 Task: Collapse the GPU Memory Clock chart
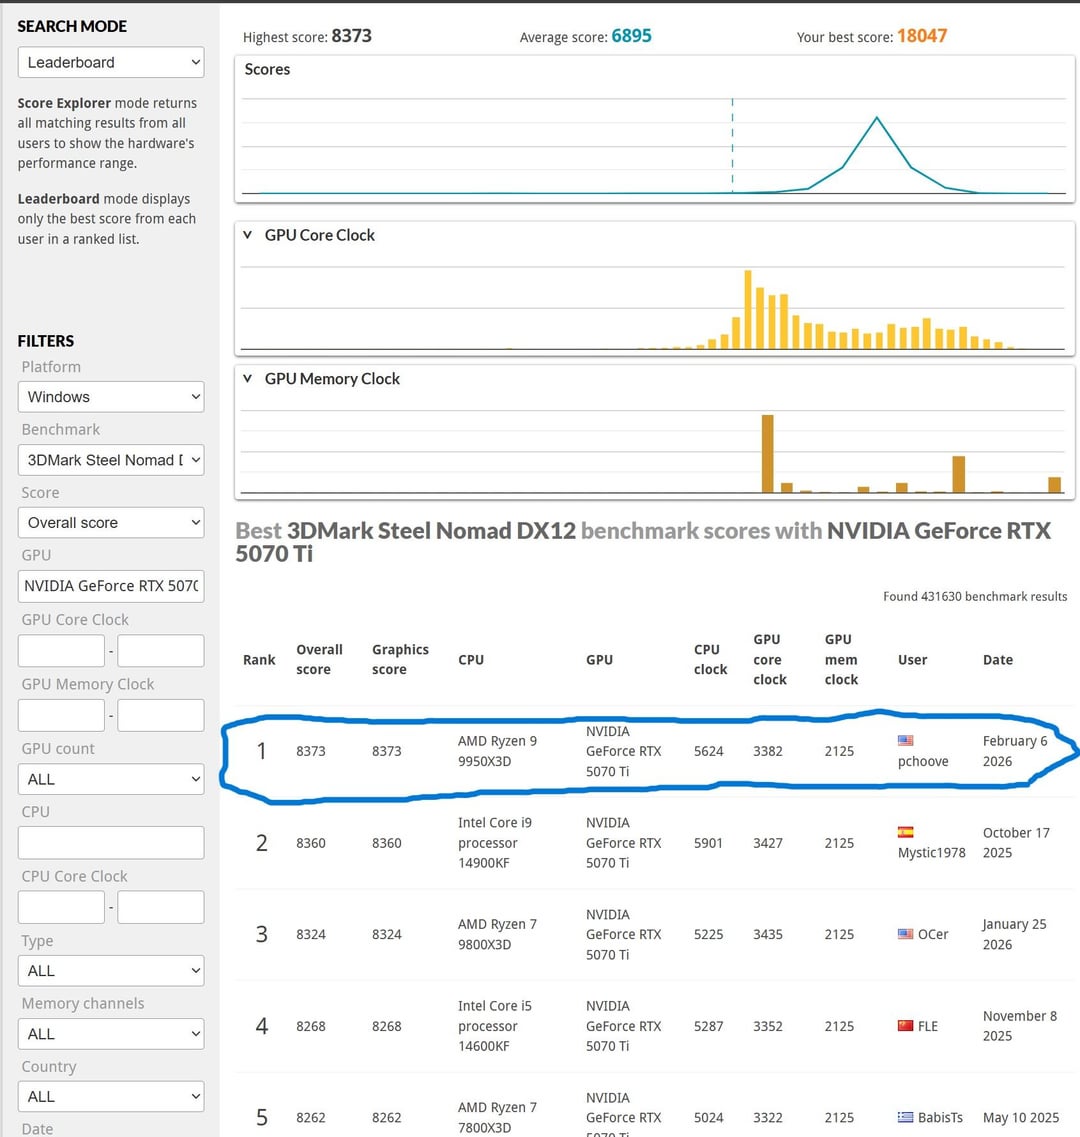tap(248, 379)
